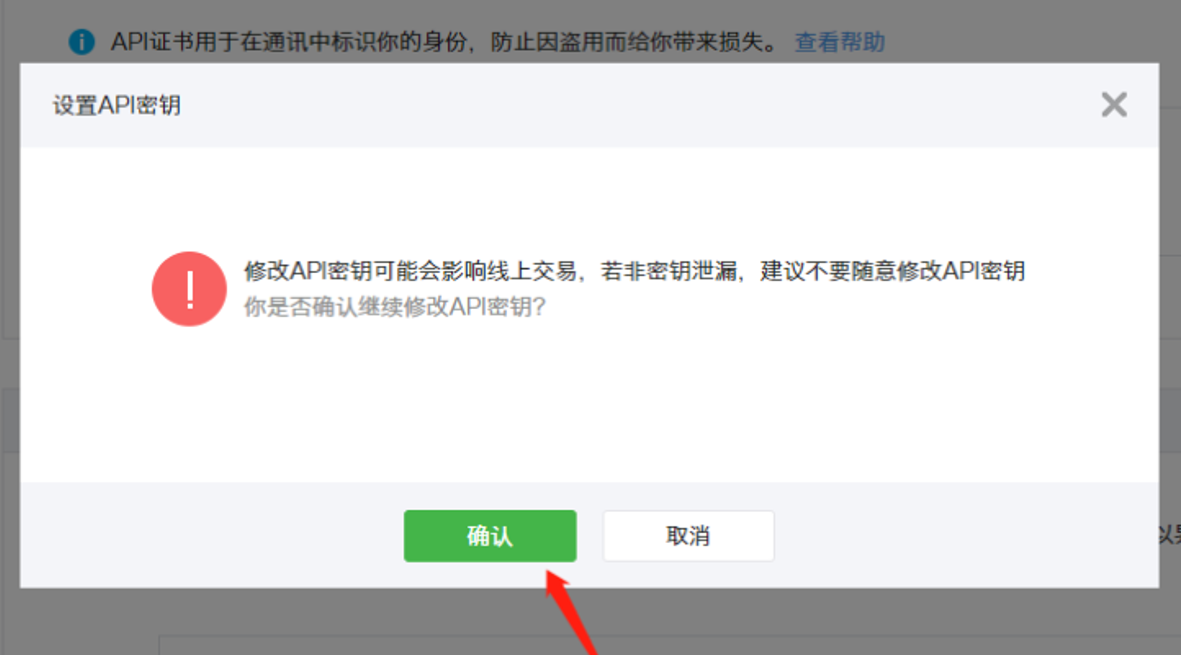Click the blue info icon beside API证书 notice
This screenshot has width=1182, height=655.
(x=81, y=42)
